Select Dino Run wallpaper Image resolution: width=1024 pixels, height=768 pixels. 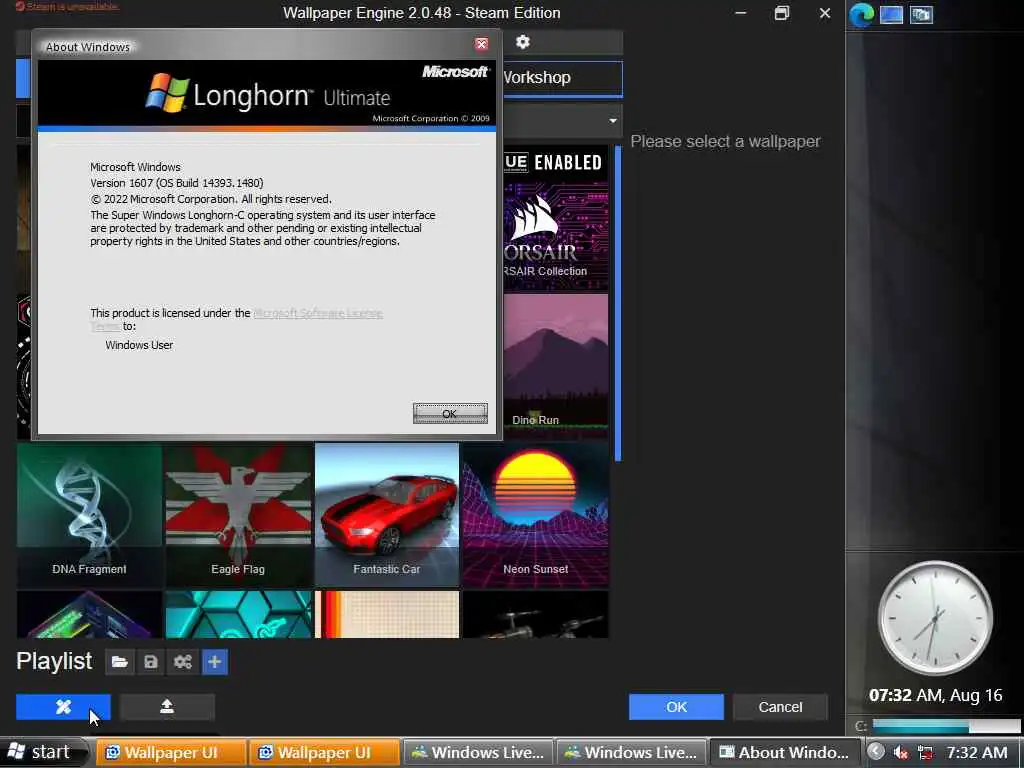pos(556,366)
